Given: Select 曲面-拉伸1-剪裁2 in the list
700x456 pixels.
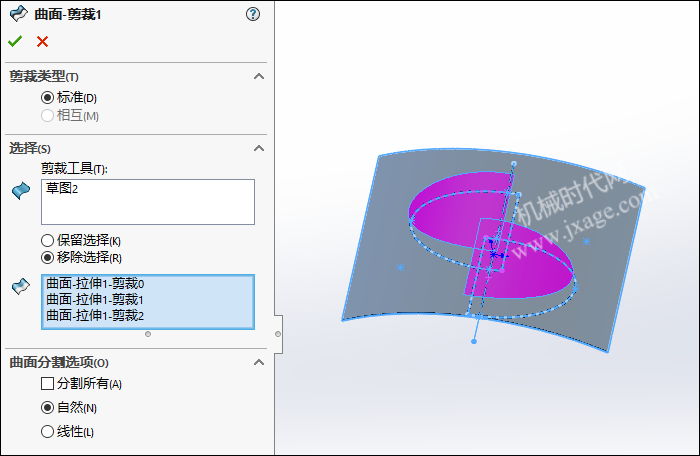Looking at the screenshot, I should click(95, 316).
